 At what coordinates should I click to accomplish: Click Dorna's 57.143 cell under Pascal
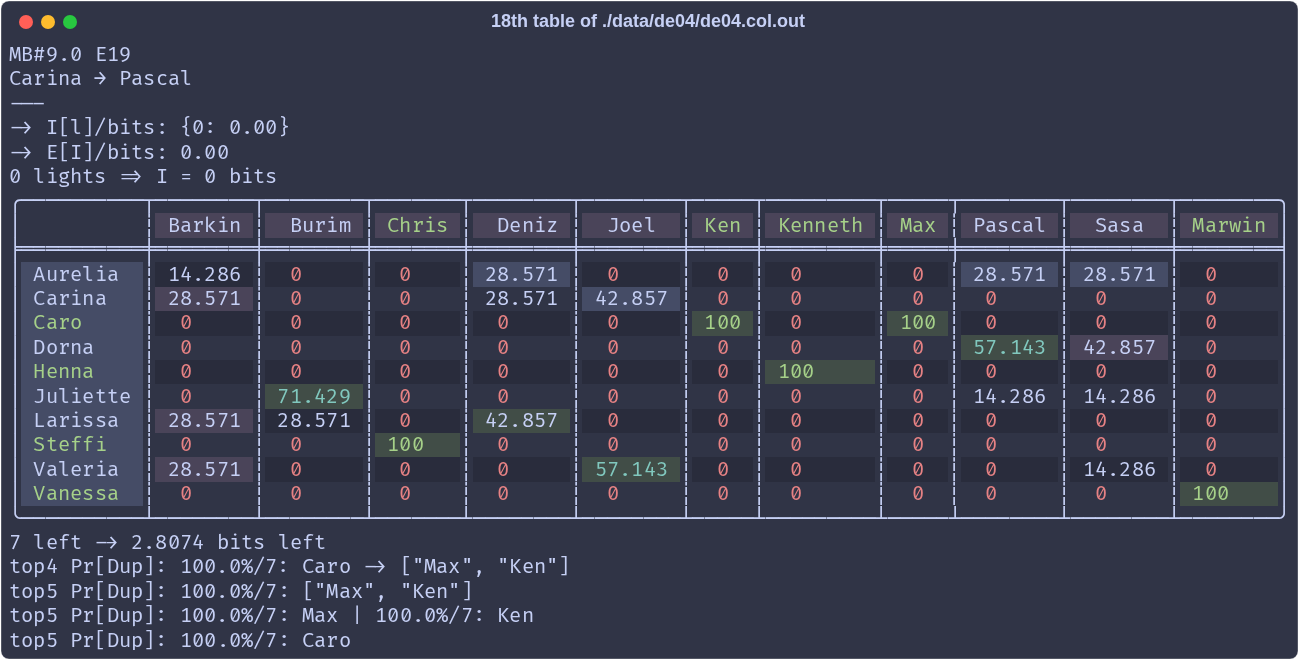[x=1009, y=347]
